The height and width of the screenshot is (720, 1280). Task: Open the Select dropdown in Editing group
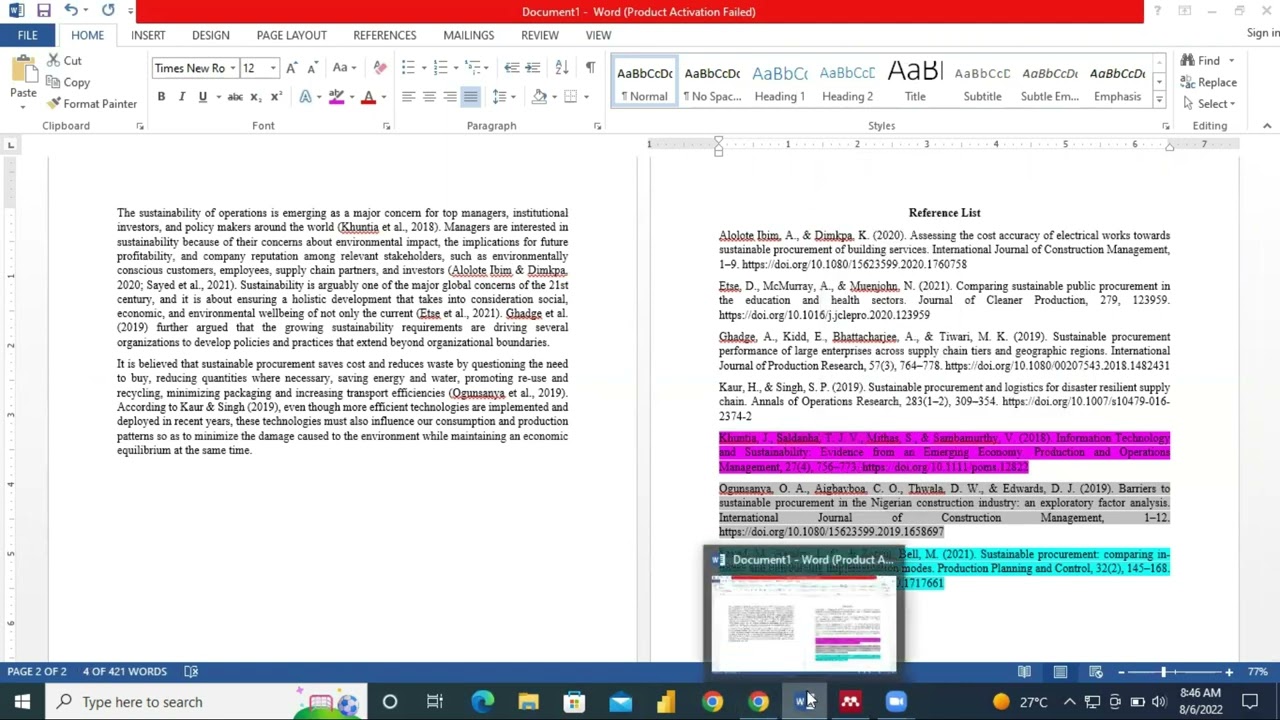(x=1208, y=104)
